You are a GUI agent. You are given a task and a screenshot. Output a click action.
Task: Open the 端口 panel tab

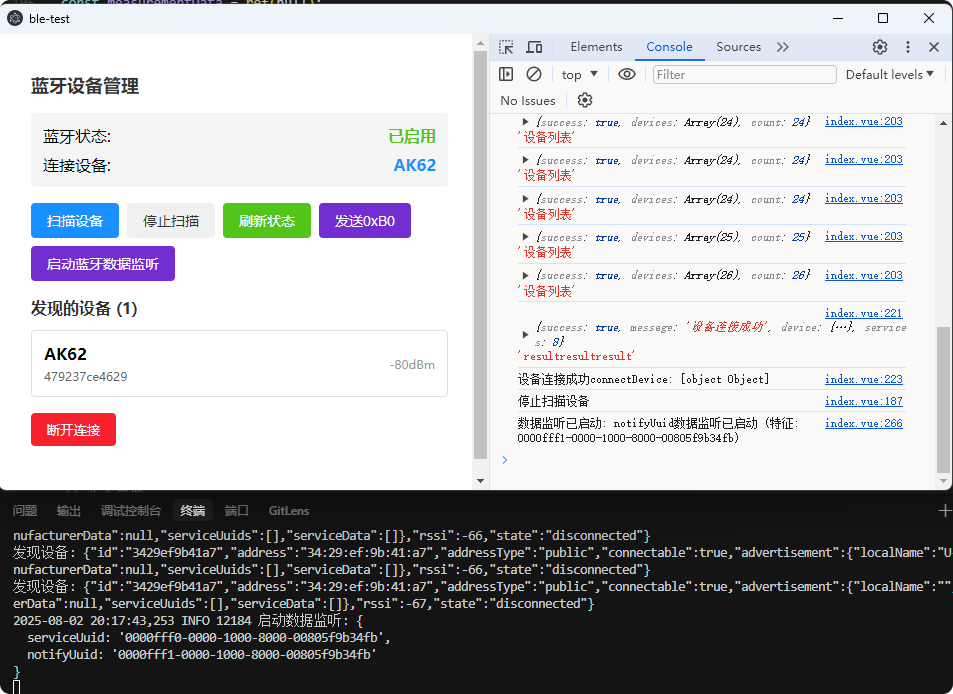point(236,510)
